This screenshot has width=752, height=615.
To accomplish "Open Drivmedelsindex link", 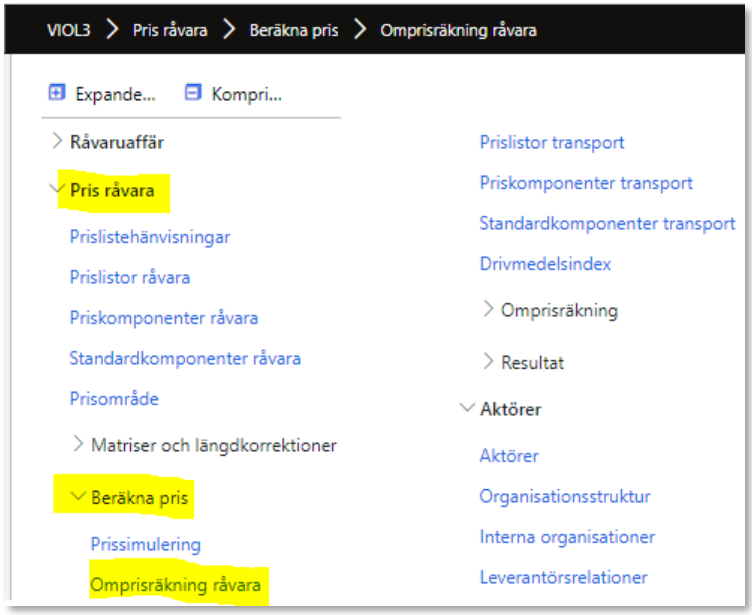I will pyautogui.click(x=545, y=264).
